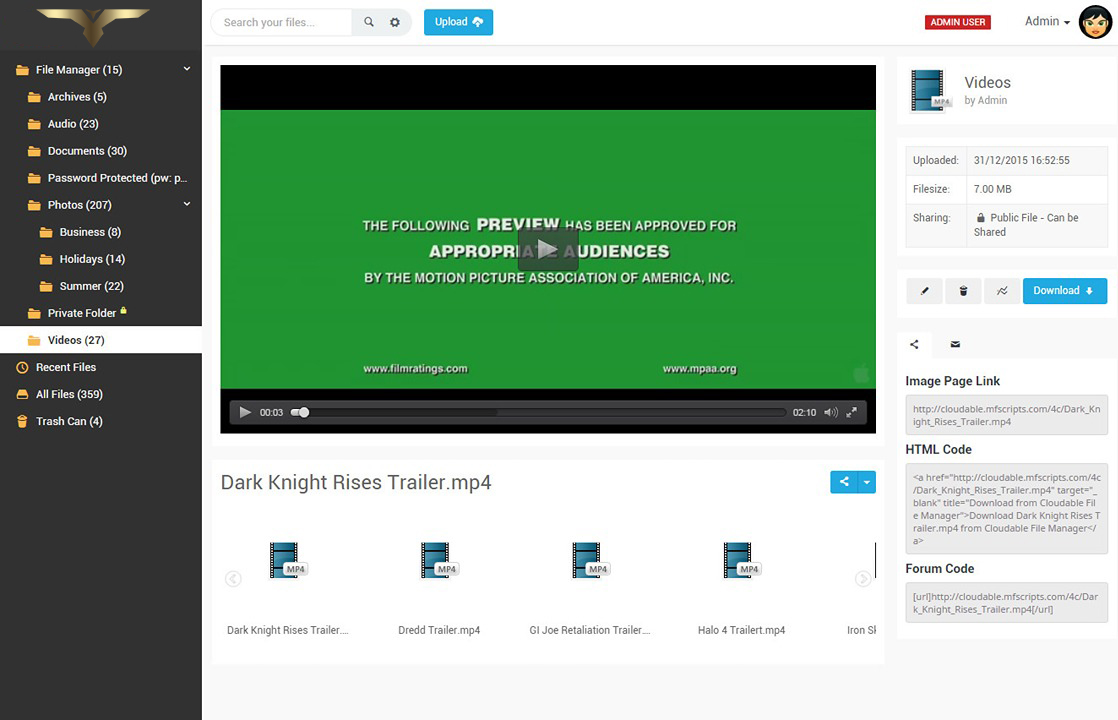Open the file statistics chart icon
Screen dimensions: 1118x720
coord(1001,291)
